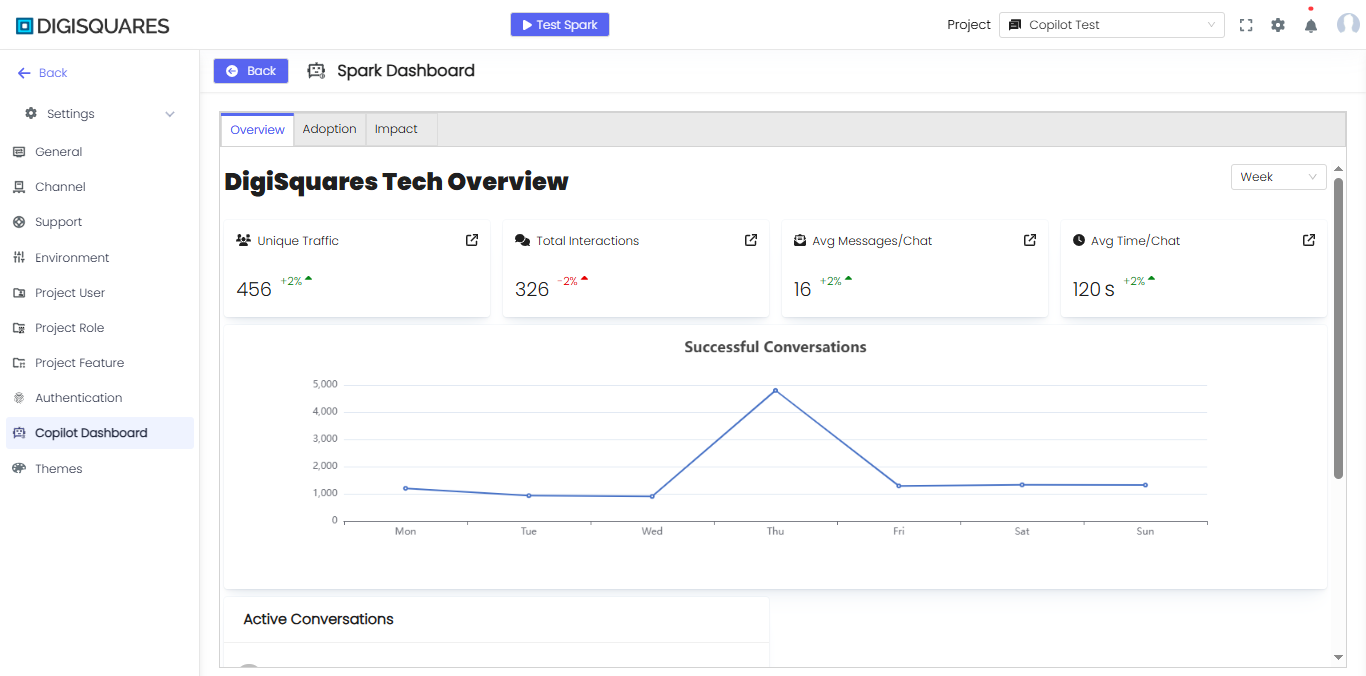The width and height of the screenshot is (1366, 676).
Task: Toggle fullscreen mode icon
Action: 1246,25
